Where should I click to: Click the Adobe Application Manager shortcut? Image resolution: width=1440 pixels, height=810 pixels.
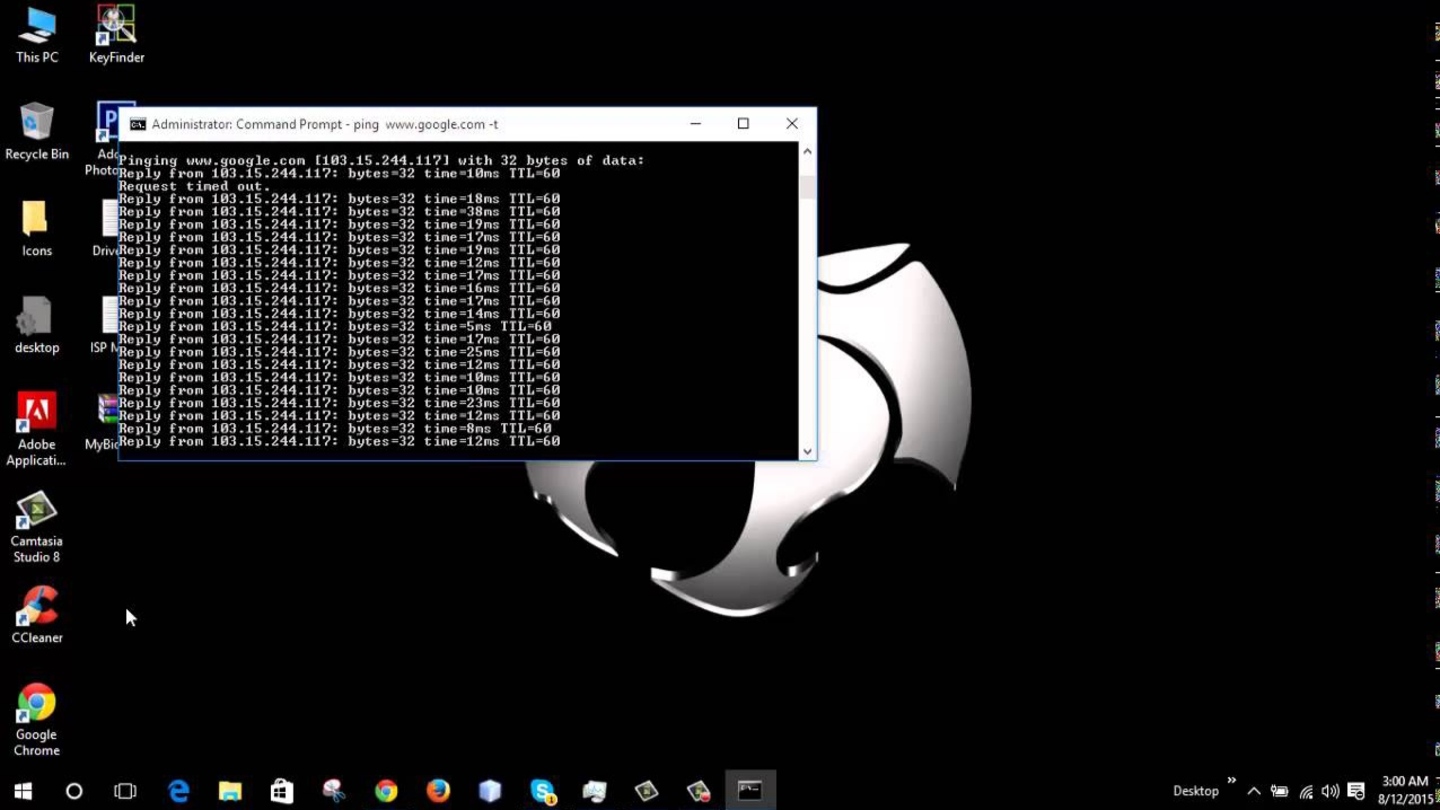(x=37, y=428)
